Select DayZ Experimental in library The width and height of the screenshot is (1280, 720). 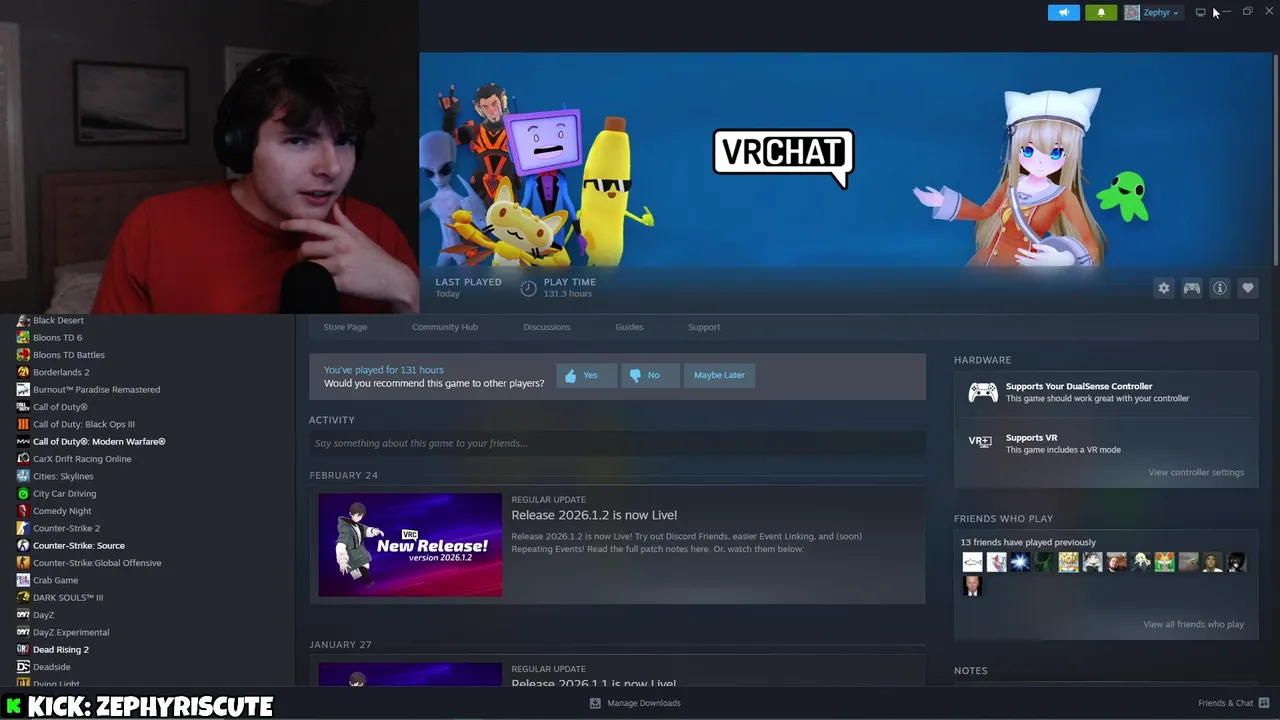(71, 632)
